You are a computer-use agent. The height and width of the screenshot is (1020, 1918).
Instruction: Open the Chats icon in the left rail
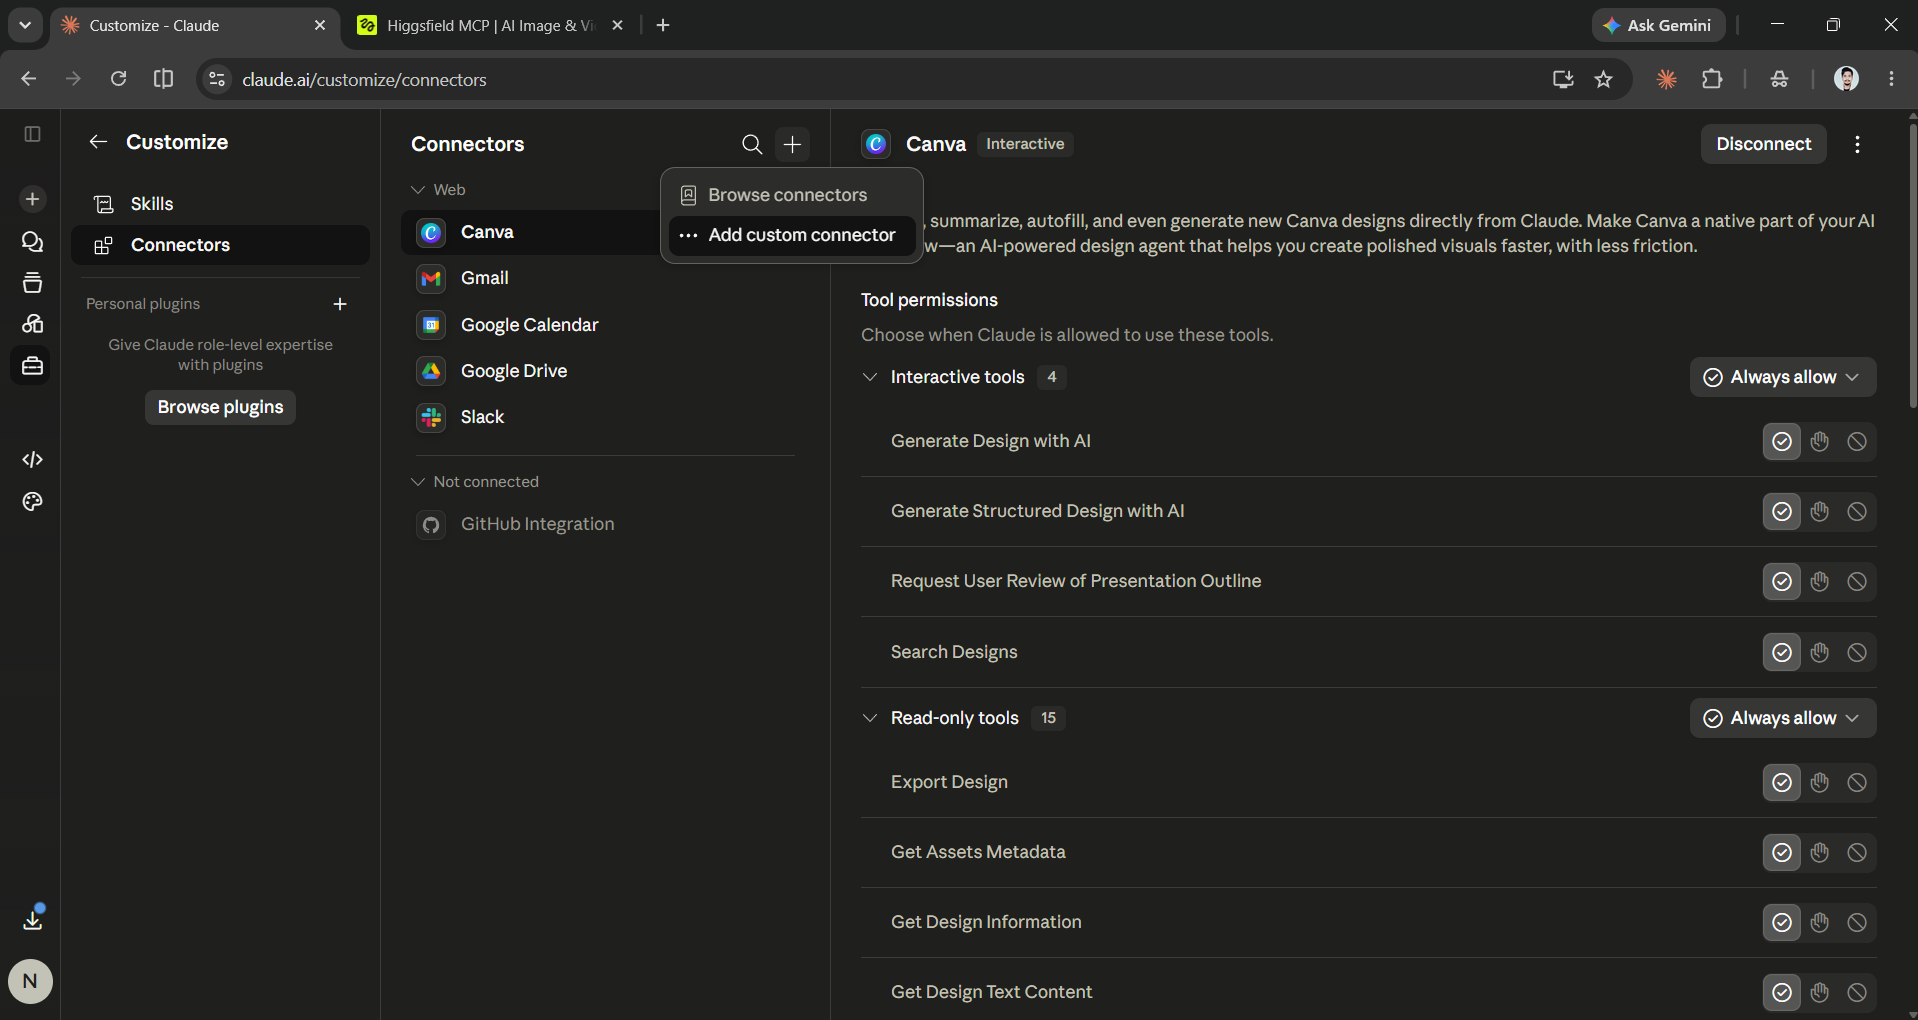pyautogui.click(x=32, y=242)
